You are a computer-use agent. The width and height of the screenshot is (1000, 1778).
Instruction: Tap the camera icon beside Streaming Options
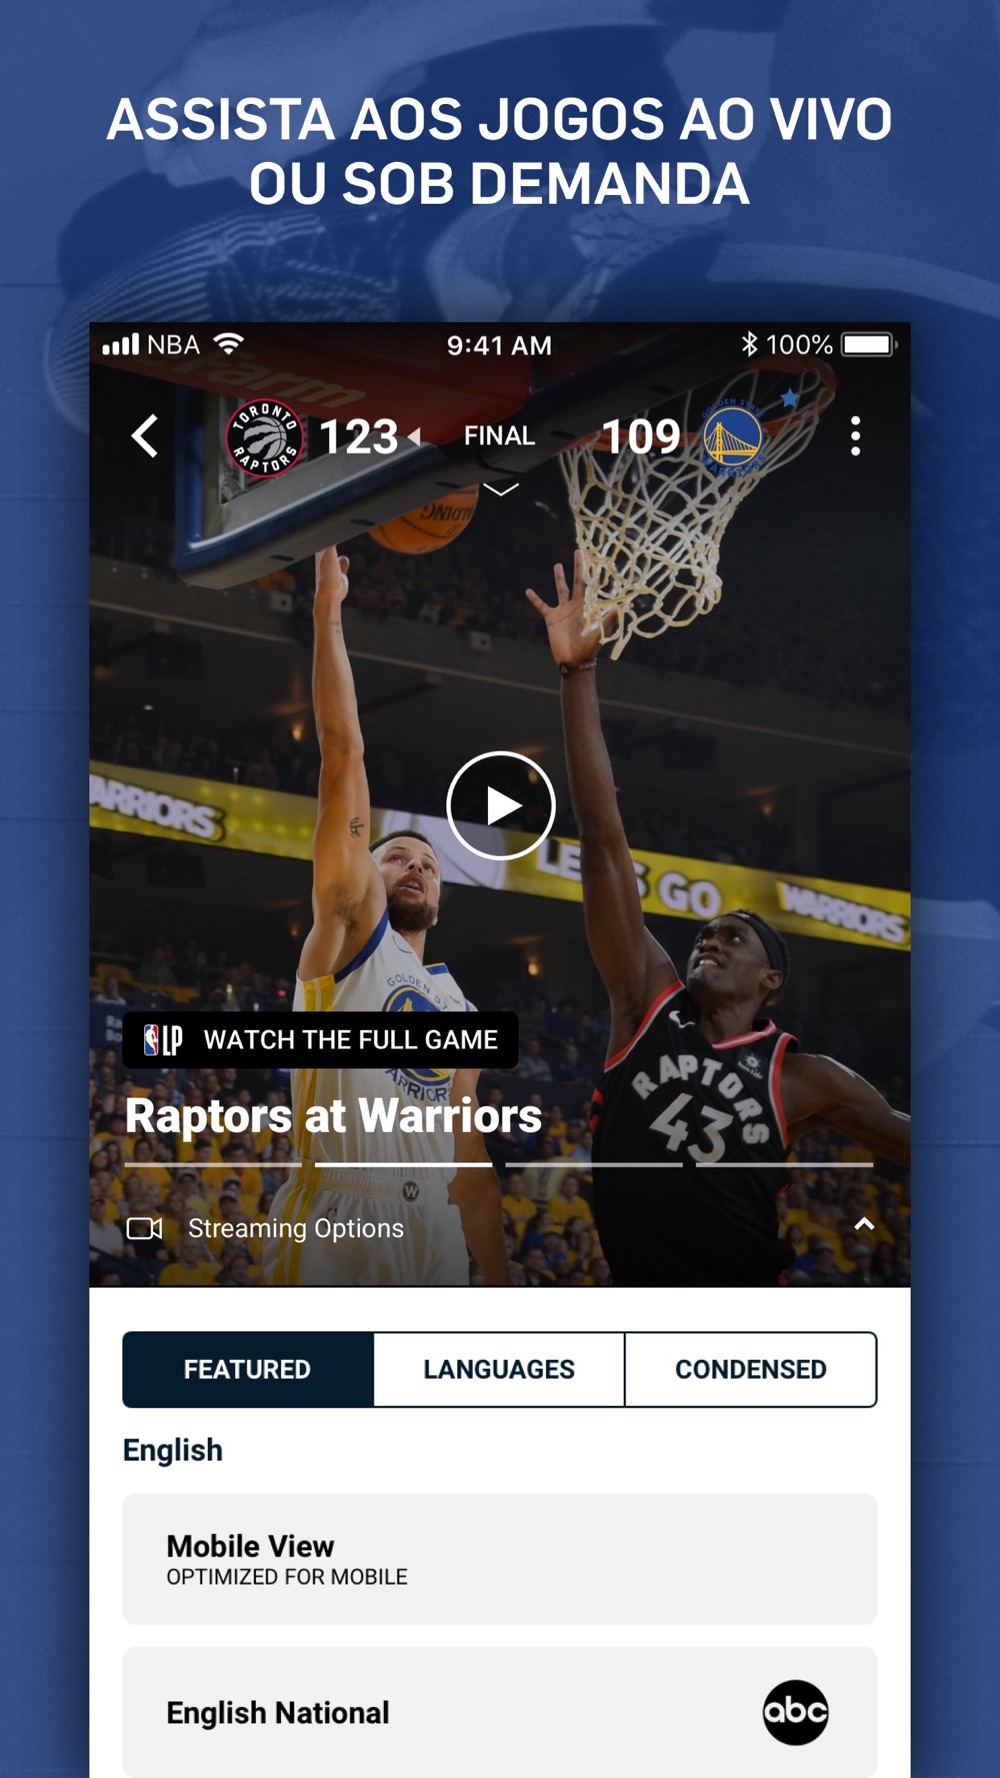point(144,1228)
